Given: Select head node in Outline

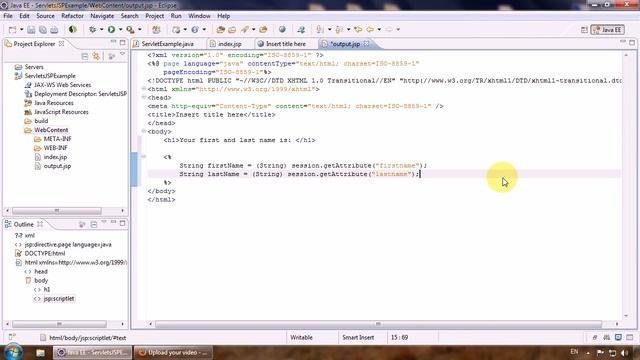Looking at the screenshot, I should (41, 271).
